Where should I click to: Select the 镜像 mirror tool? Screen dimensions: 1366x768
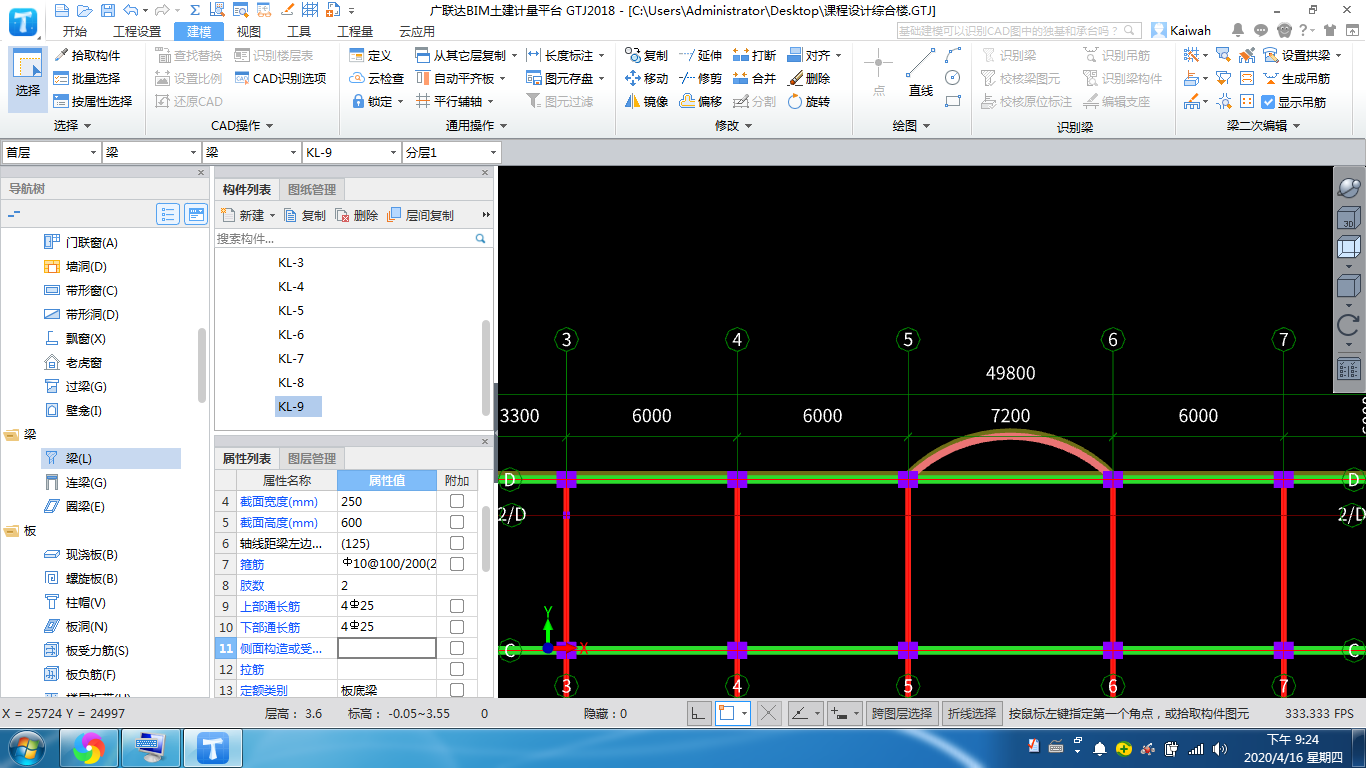[x=646, y=101]
